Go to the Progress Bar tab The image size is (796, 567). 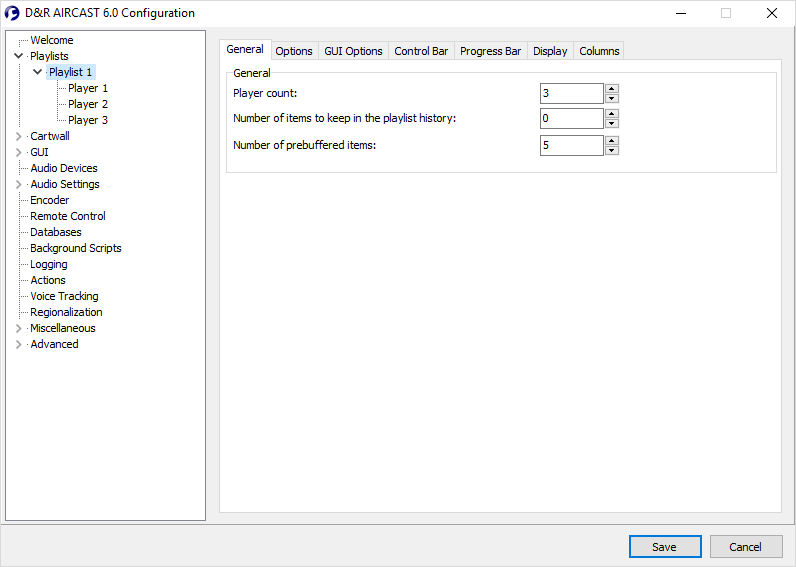click(490, 51)
